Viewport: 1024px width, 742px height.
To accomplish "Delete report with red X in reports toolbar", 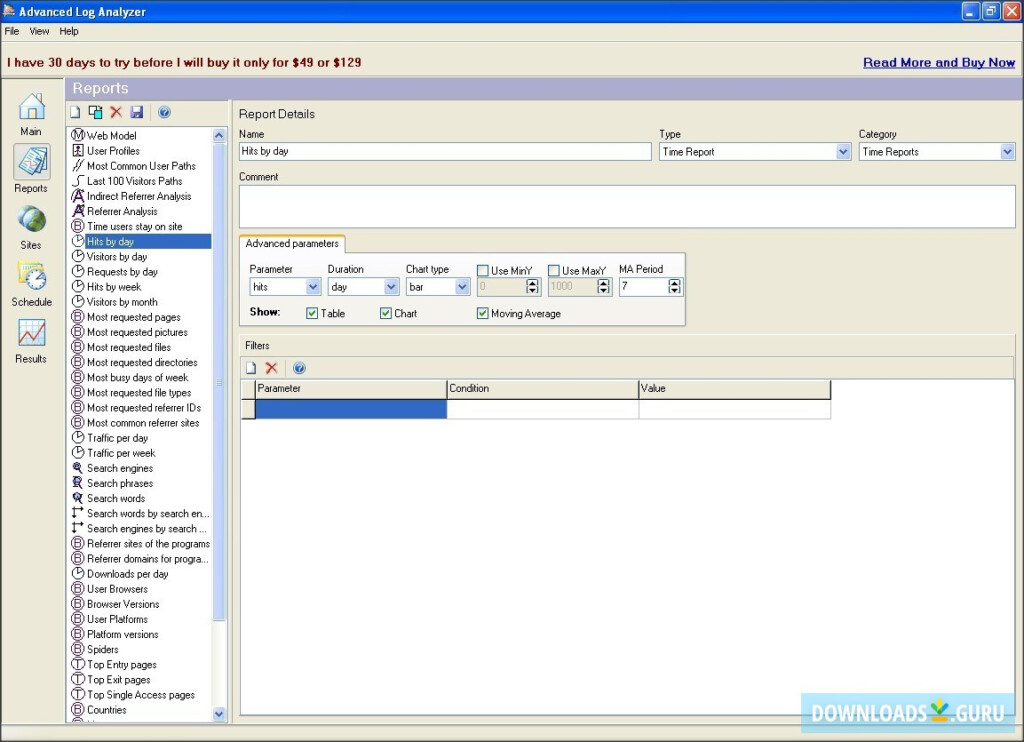I will (x=116, y=112).
